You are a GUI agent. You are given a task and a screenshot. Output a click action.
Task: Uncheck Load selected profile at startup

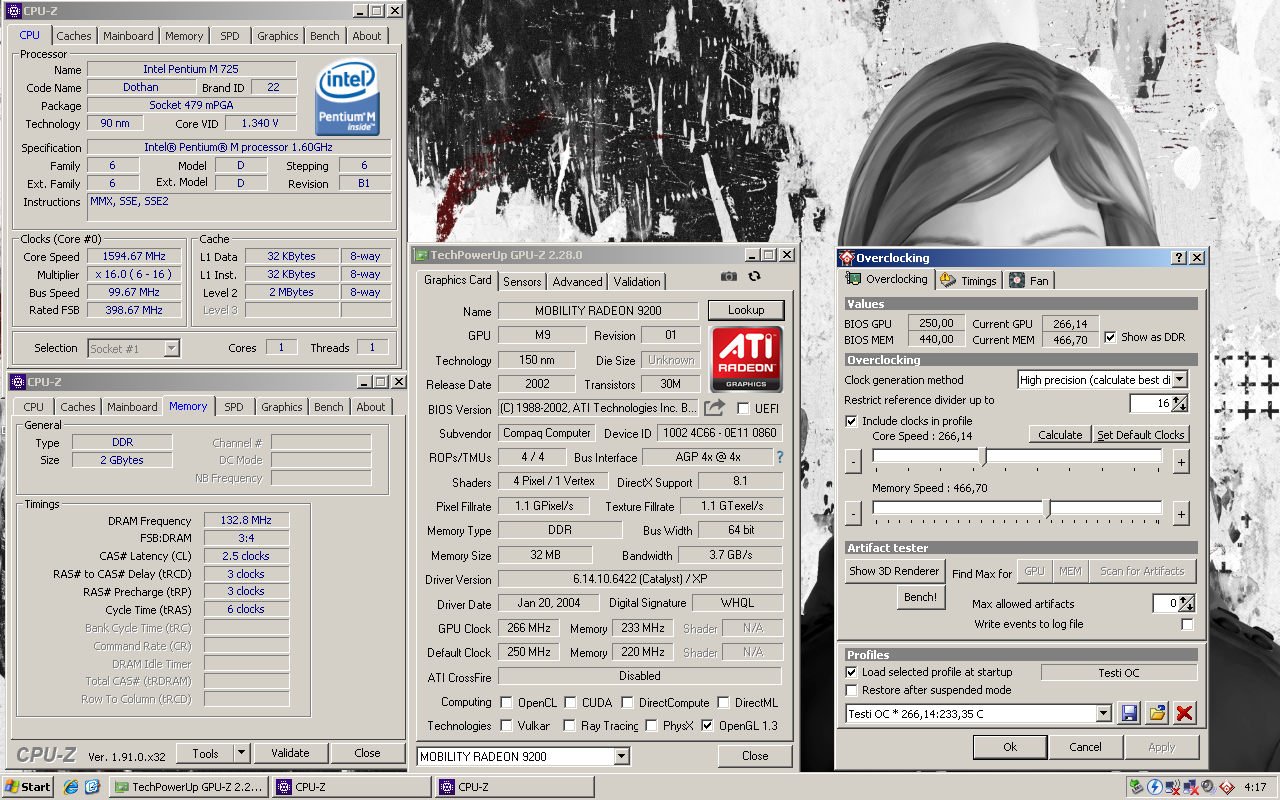[851, 672]
